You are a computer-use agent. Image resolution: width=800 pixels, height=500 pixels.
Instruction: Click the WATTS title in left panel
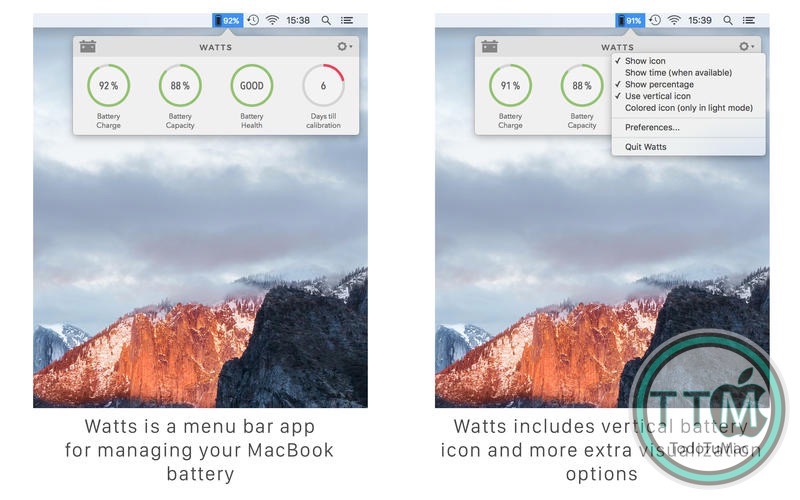click(x=215, y=47)
